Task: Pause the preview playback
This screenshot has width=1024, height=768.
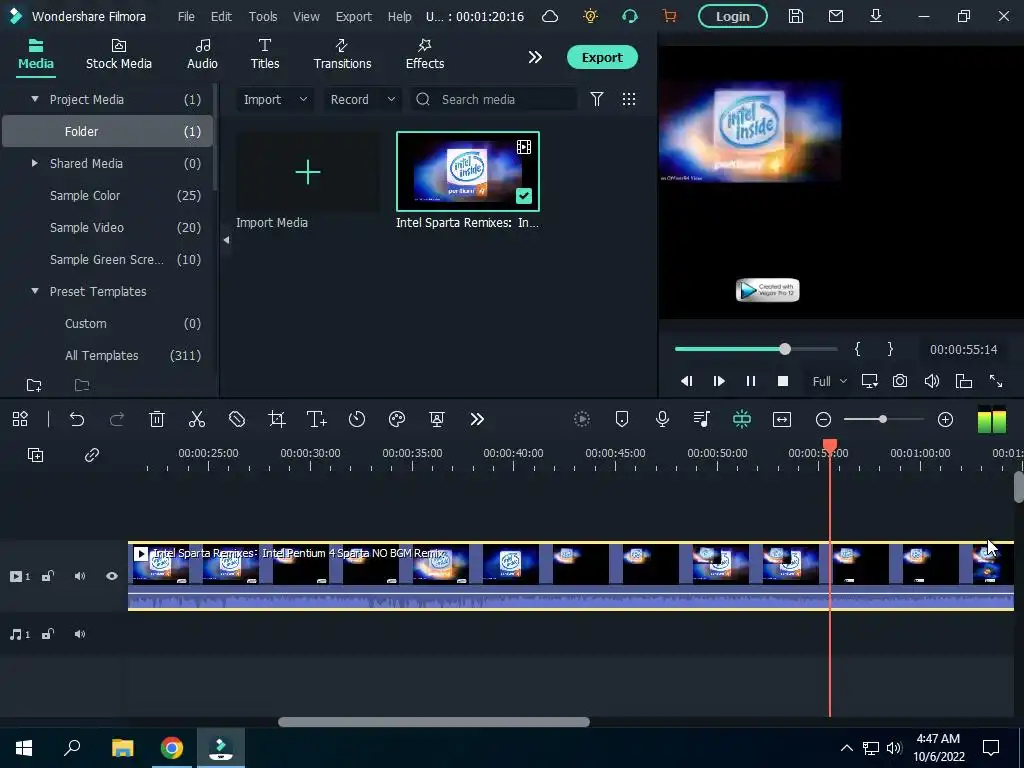Action: tap(751, 381)
